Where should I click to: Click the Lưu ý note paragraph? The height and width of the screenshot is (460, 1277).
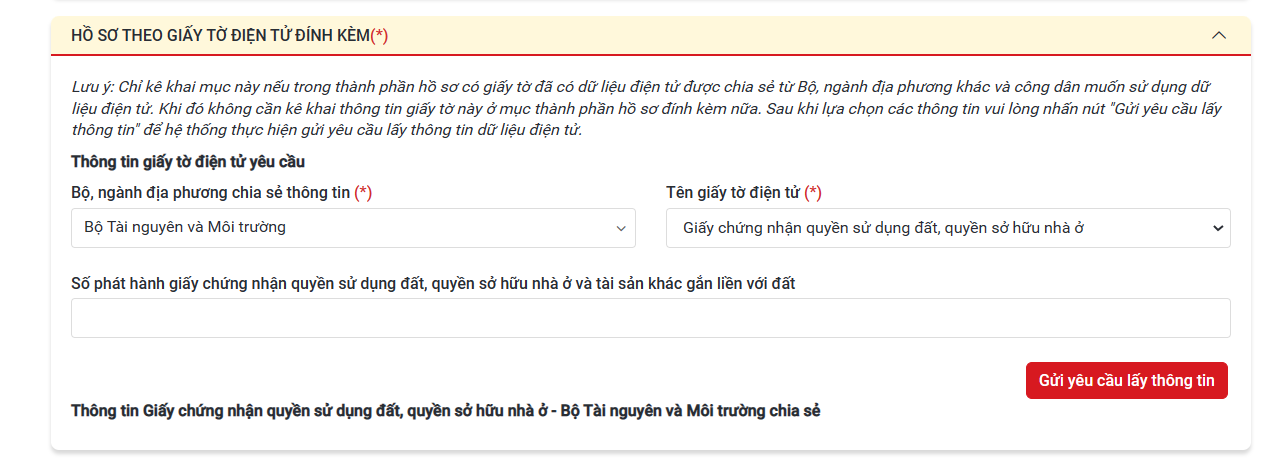pos(646,107)
